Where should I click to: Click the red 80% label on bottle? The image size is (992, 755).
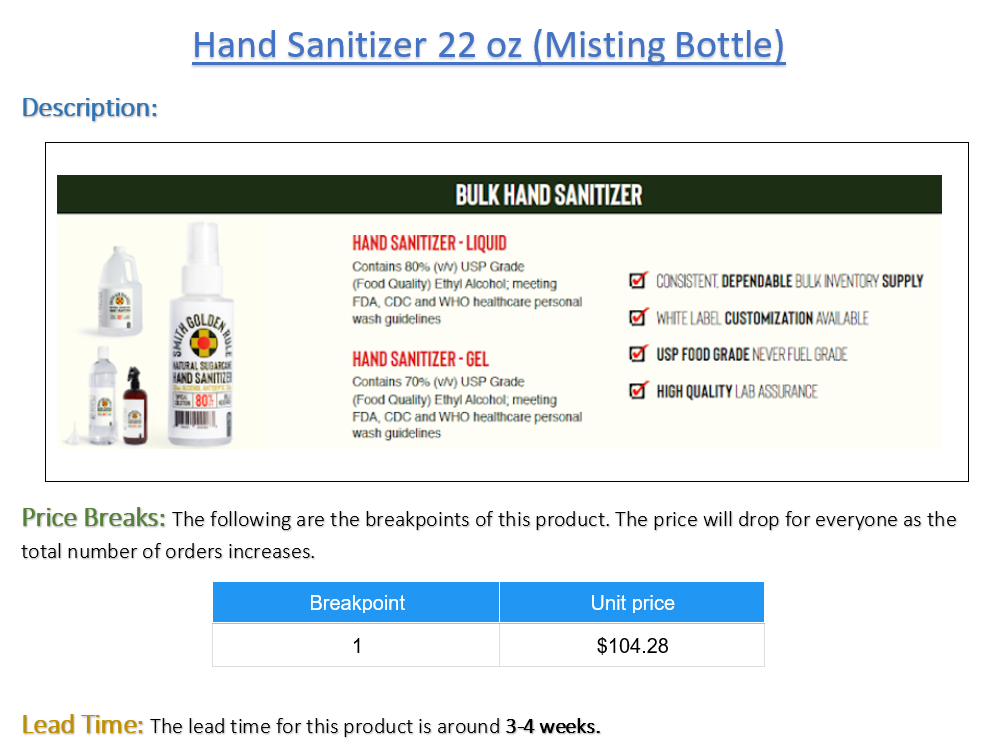click(204, 400)
